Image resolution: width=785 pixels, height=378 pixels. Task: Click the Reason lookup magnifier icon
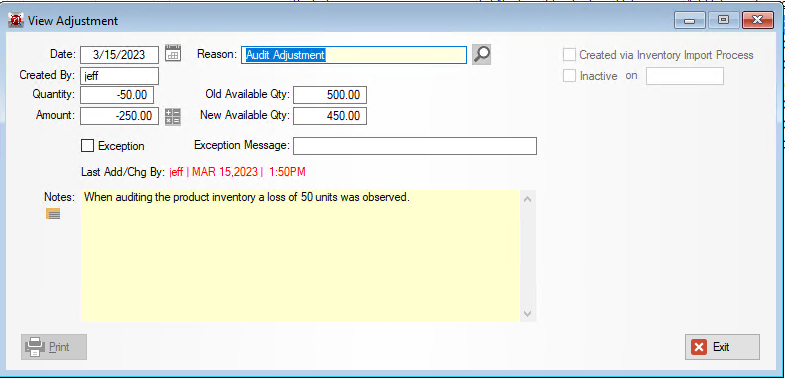[481, 55]
